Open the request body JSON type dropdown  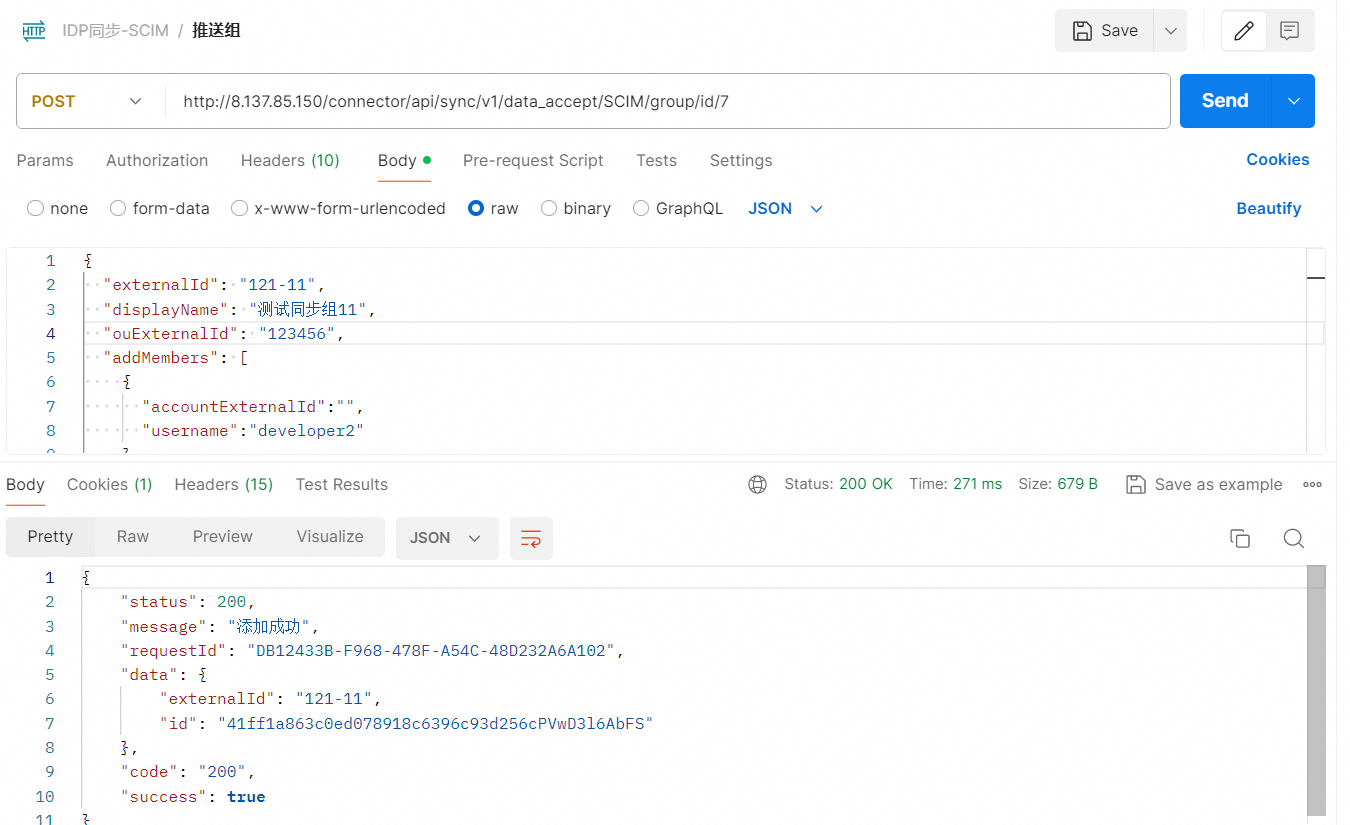pyautogui.click(x=786, y=208)
